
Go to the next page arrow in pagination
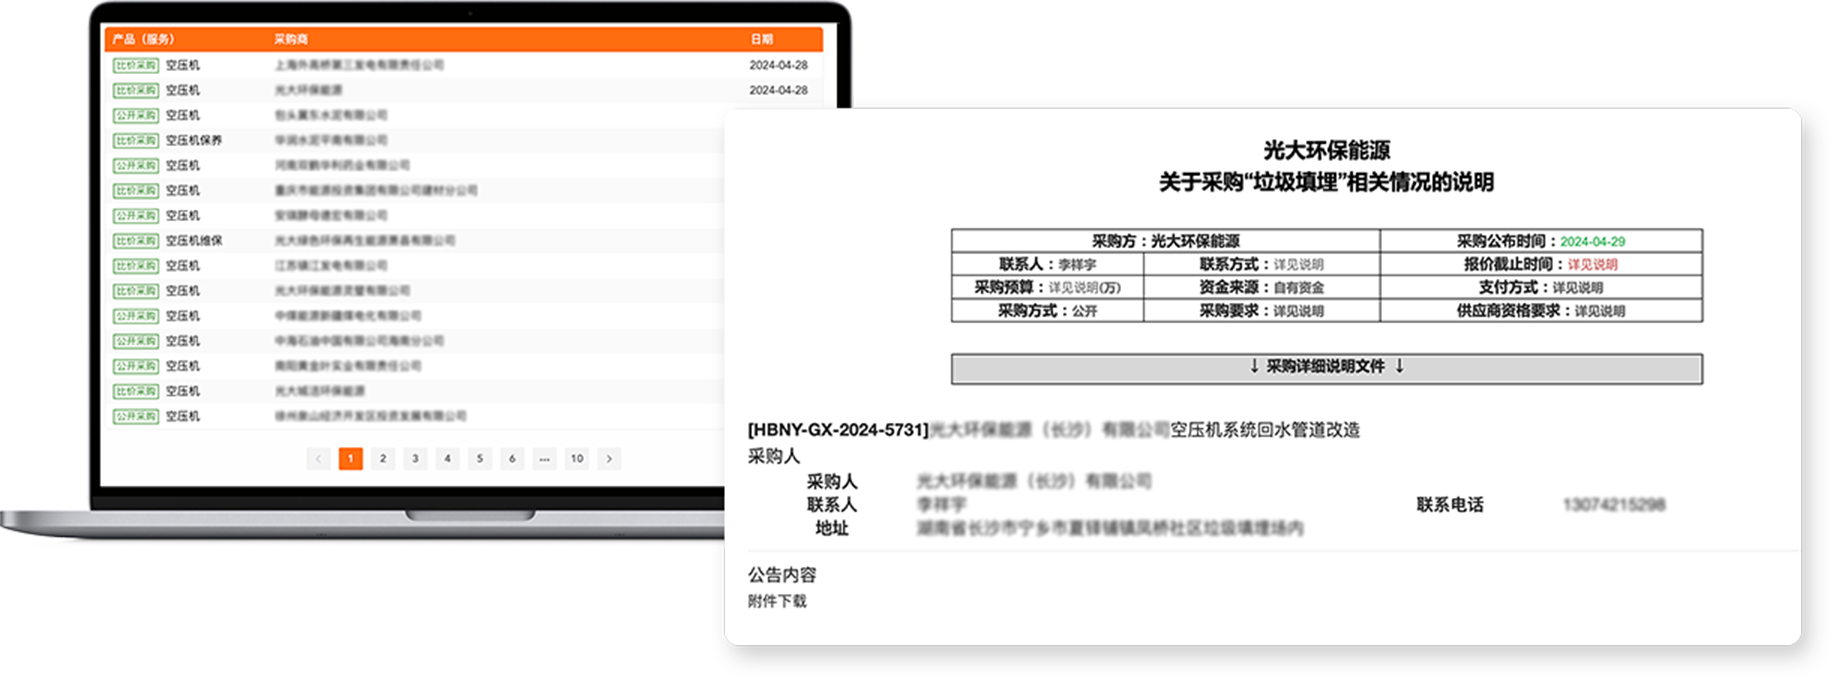609,459
